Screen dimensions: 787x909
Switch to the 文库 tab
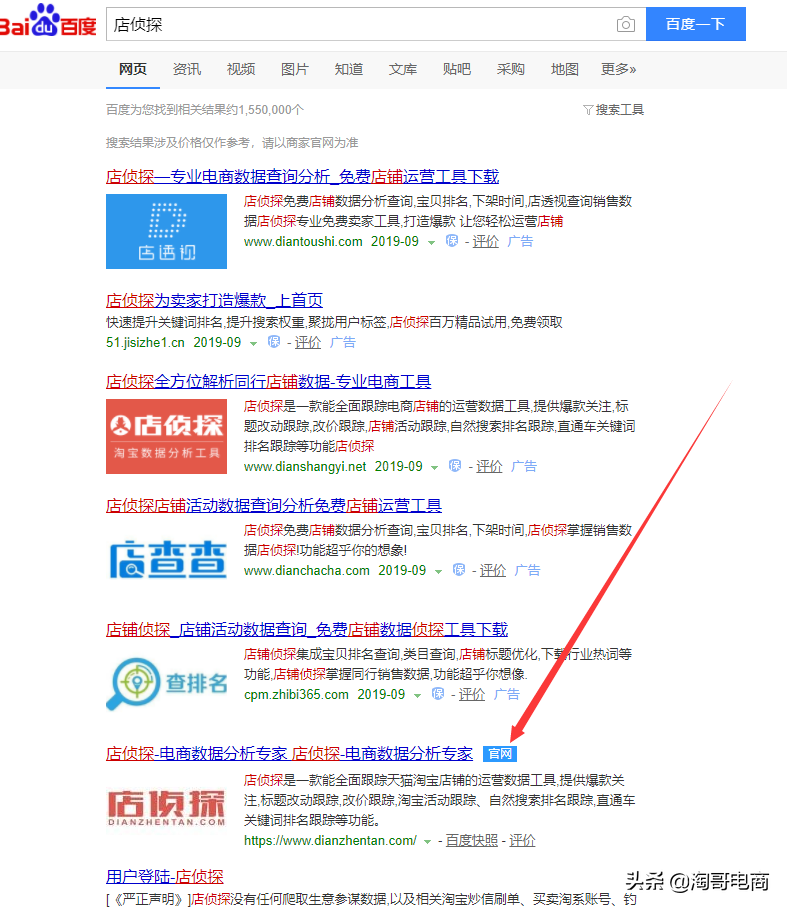tap(403, 70)
